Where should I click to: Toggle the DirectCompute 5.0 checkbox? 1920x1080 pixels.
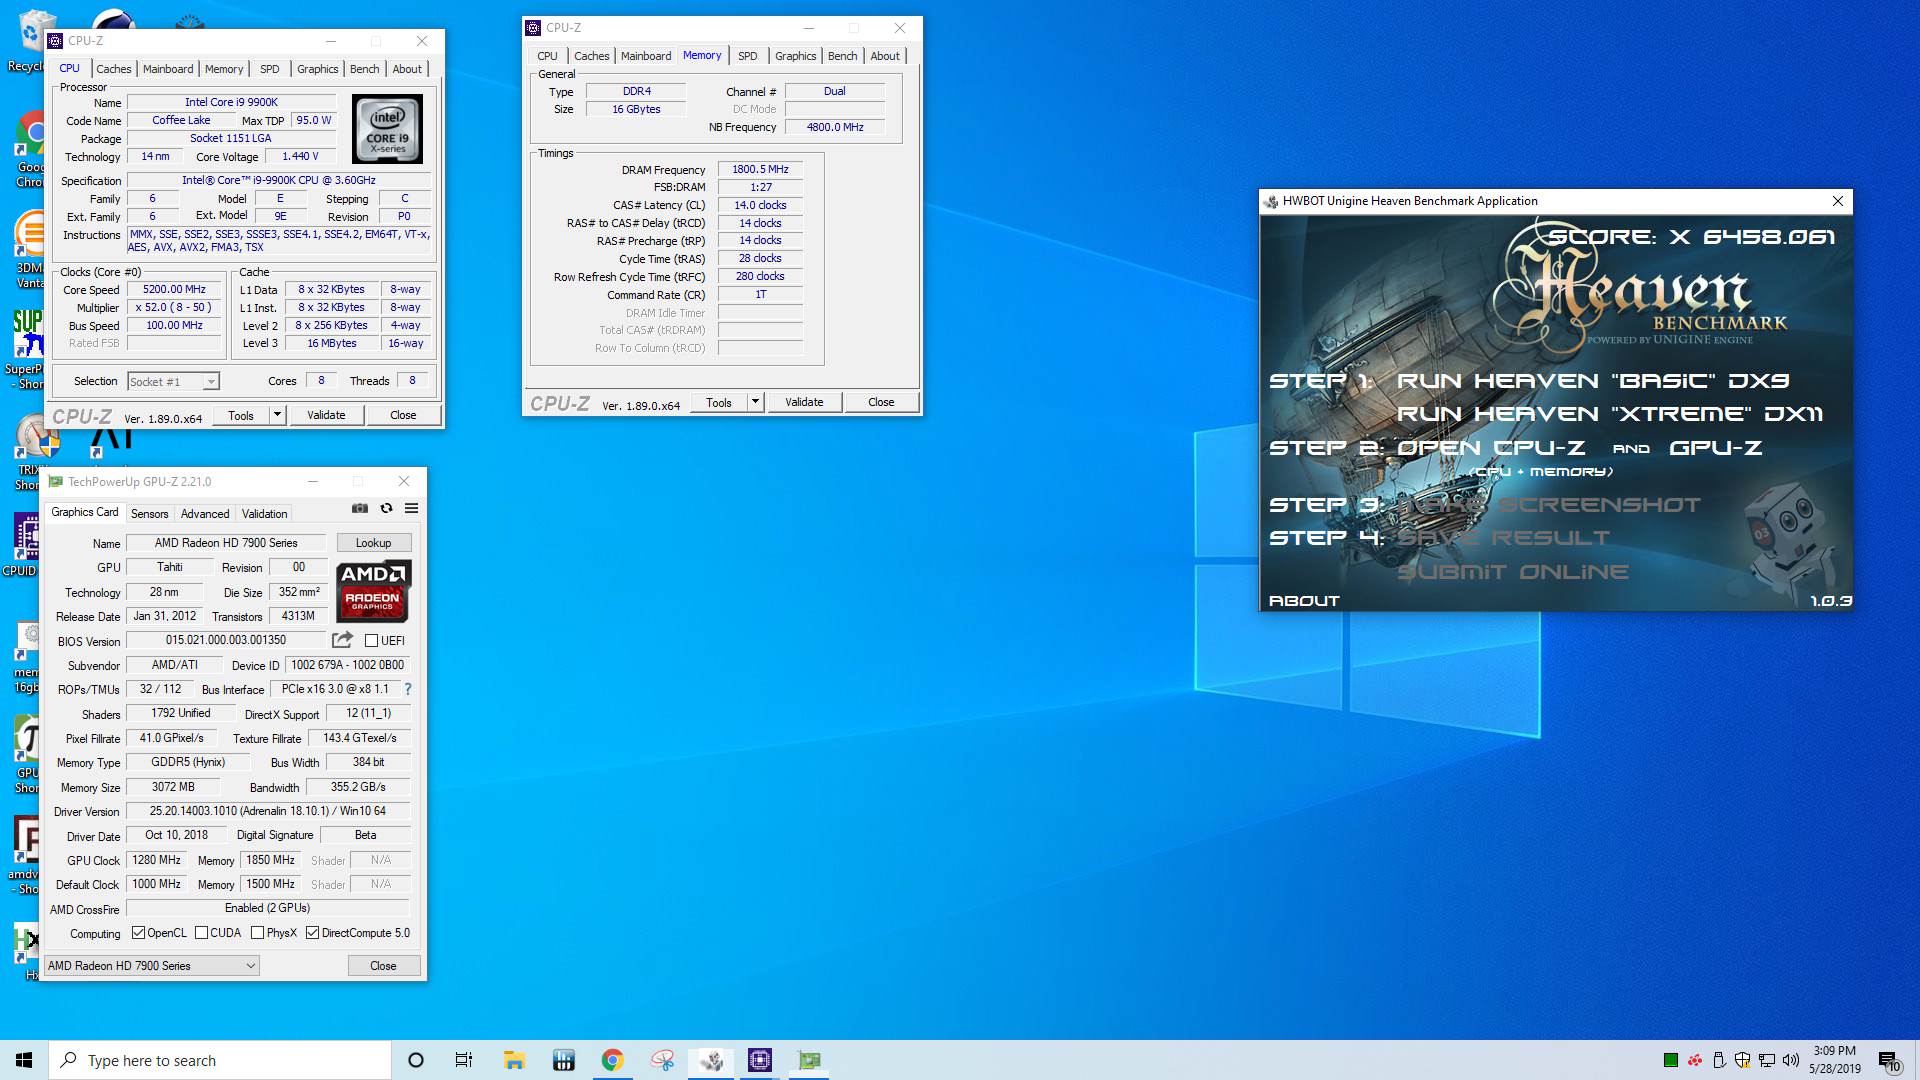click(312, 933)
